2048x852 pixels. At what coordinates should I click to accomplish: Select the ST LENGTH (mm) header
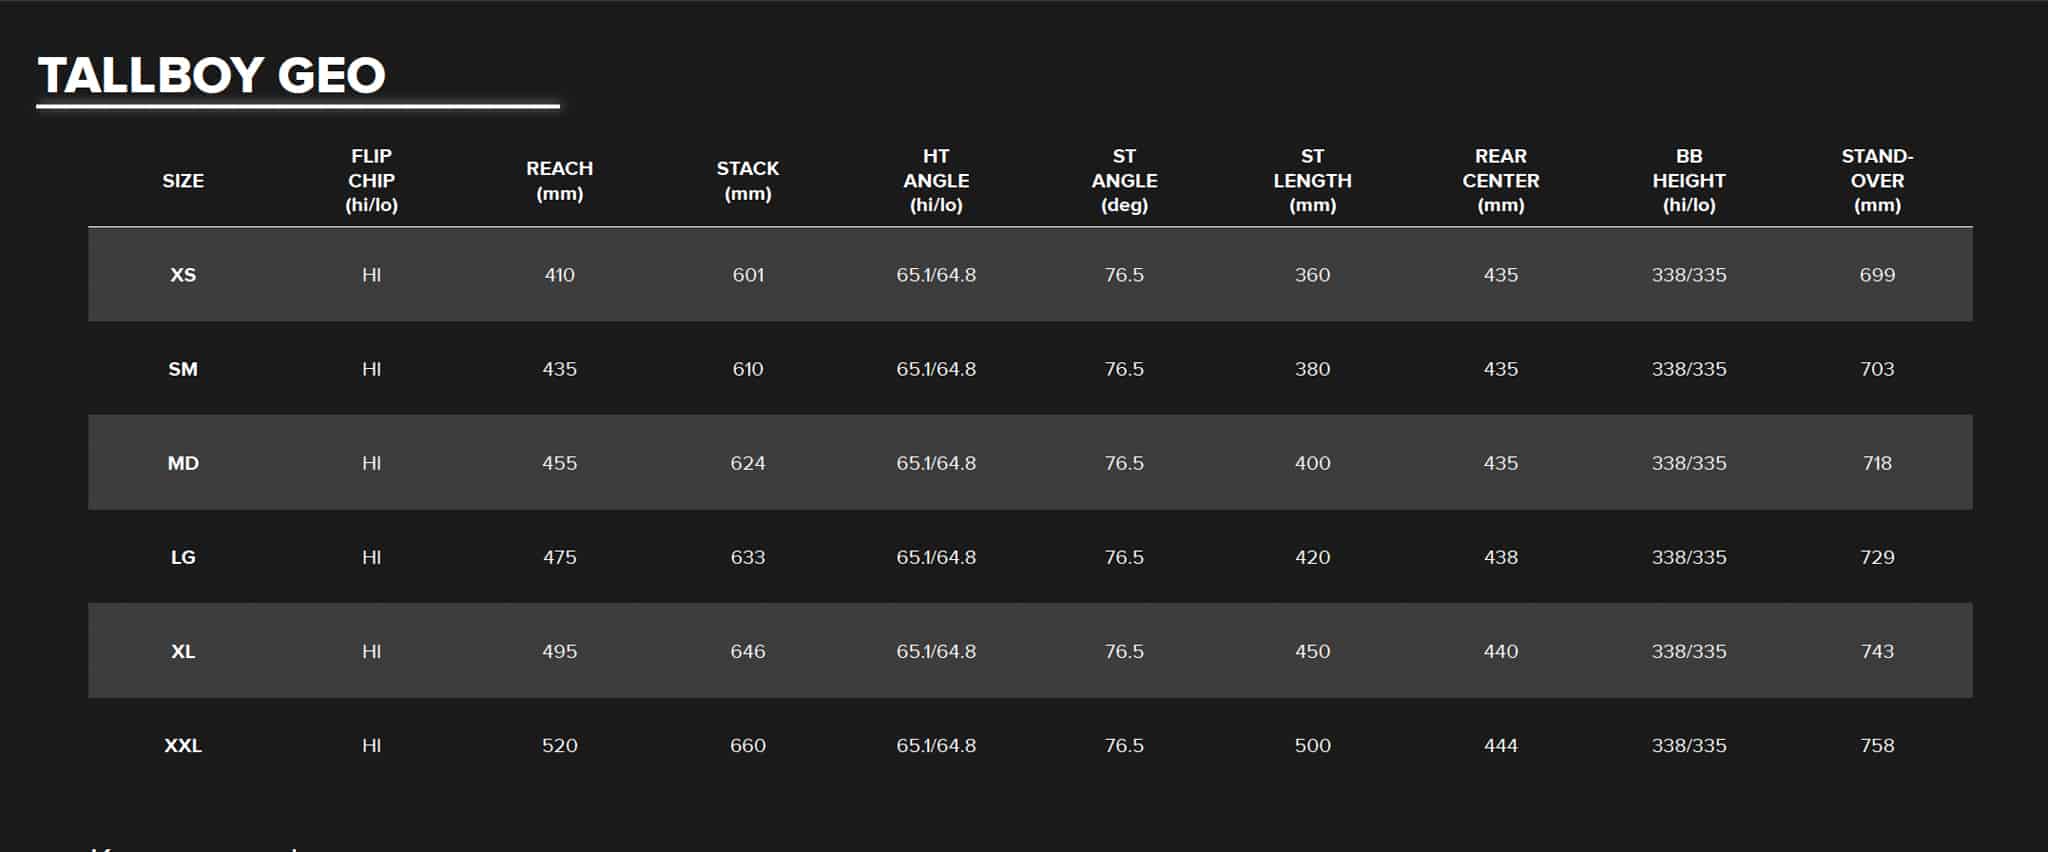click(1312, 181)
